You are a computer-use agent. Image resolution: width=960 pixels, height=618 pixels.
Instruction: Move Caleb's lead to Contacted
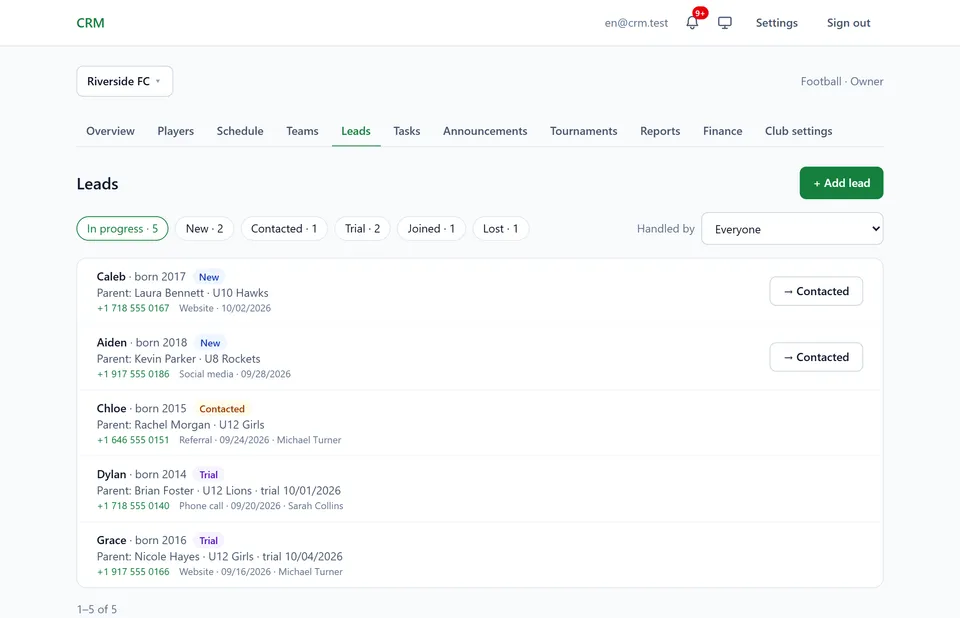816,291
